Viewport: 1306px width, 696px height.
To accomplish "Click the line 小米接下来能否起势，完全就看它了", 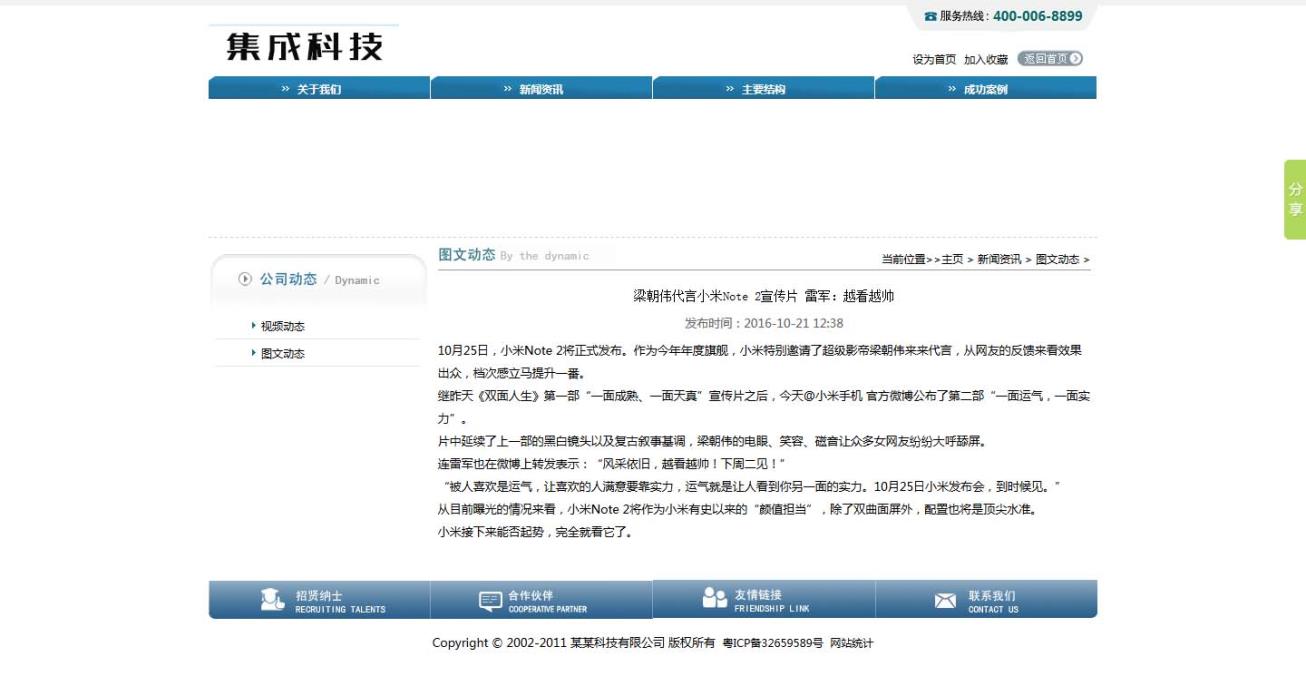I will 534,532.
